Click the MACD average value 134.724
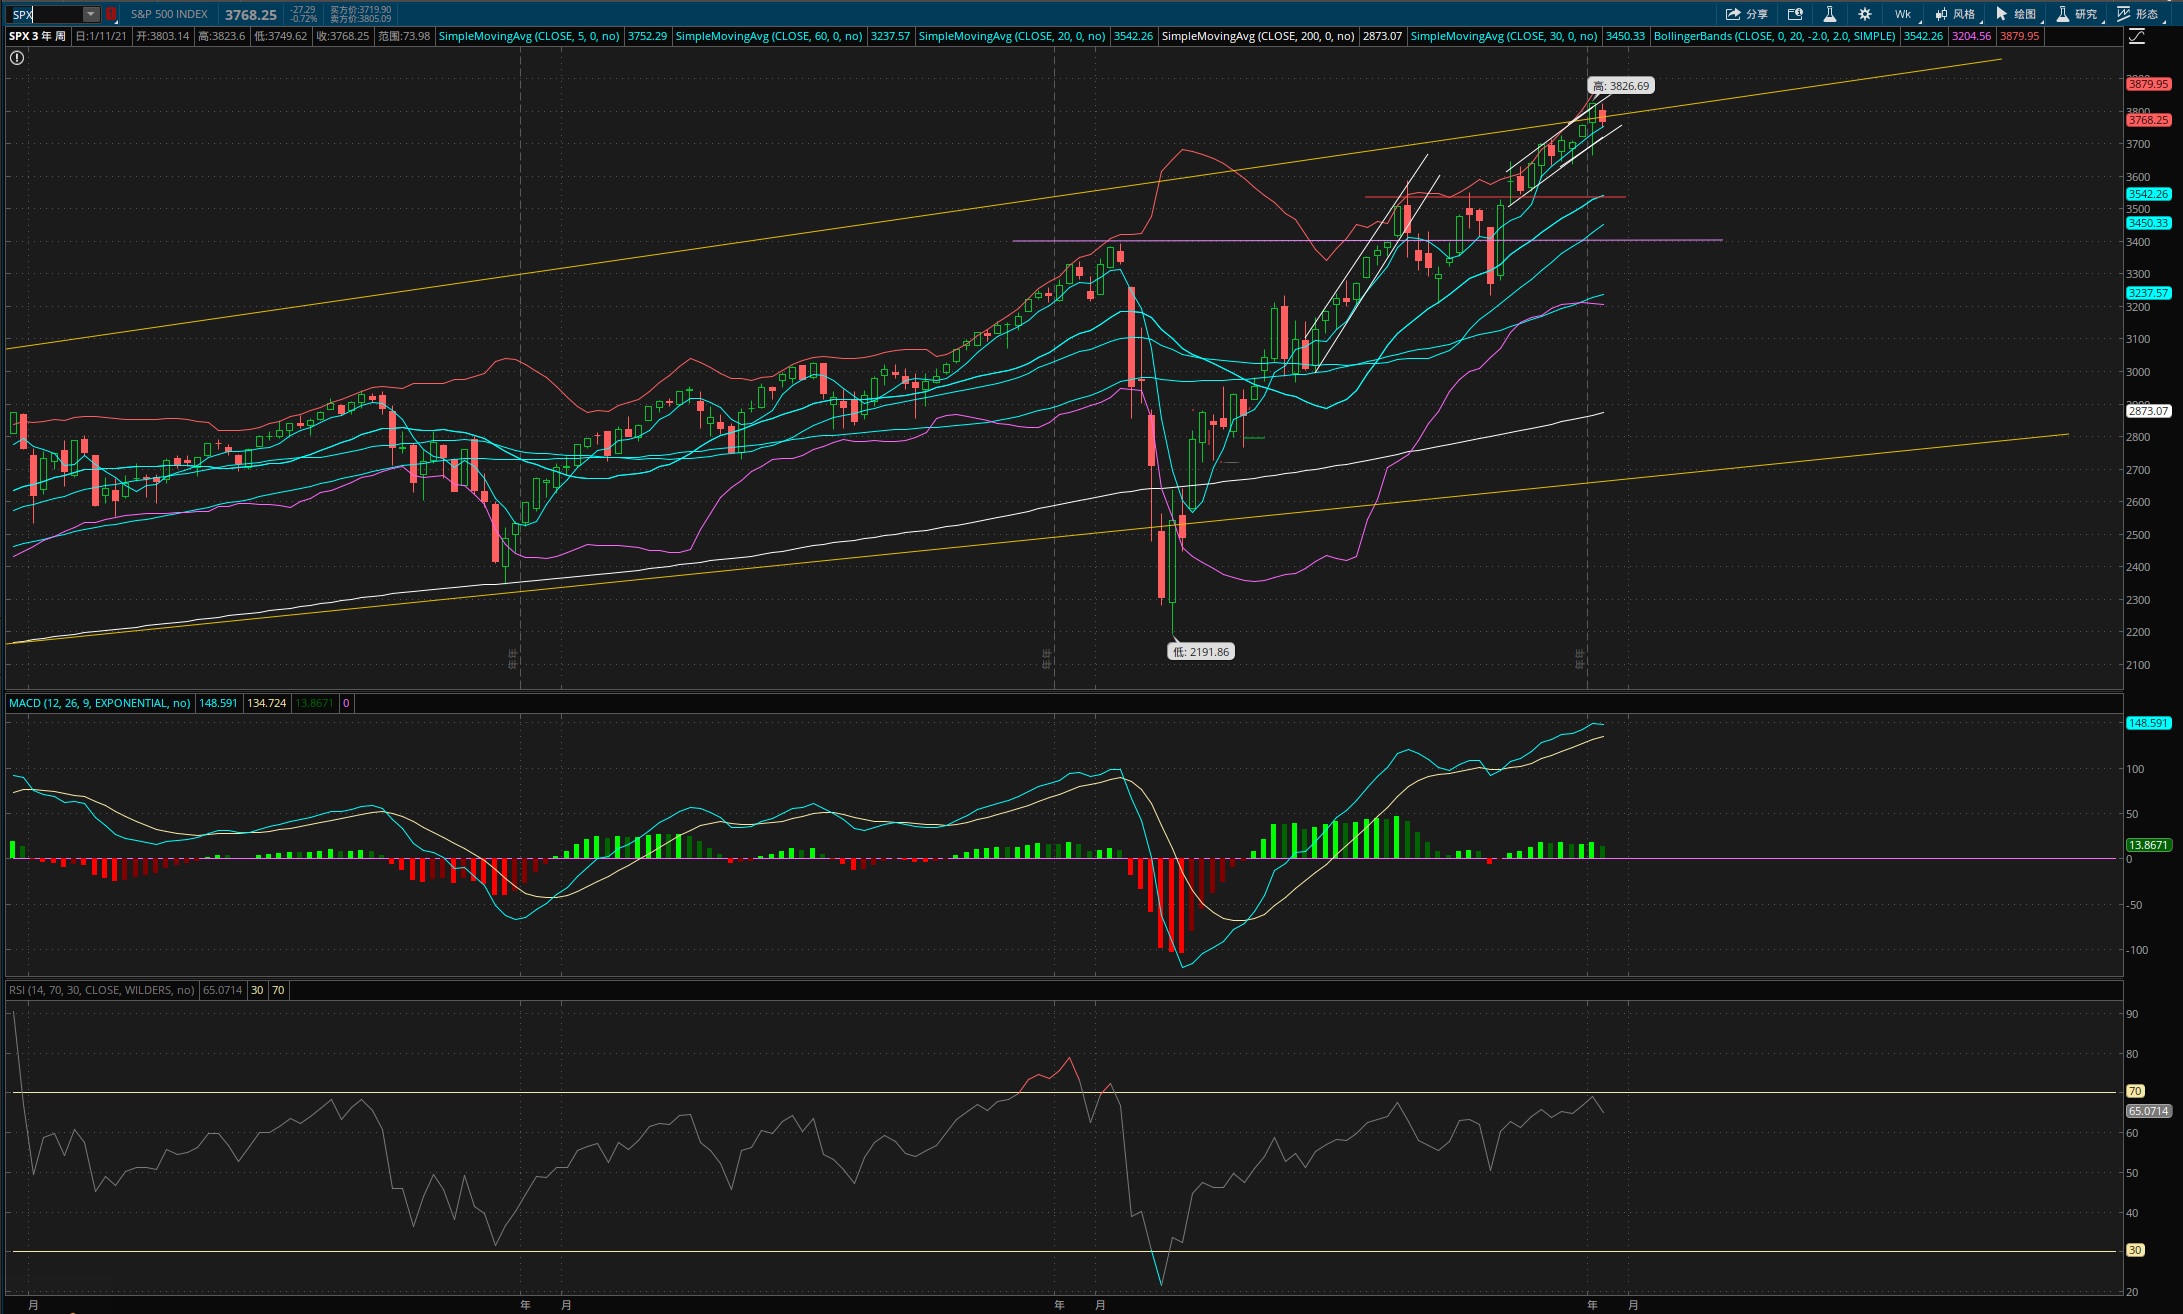 tap(267, 703)
